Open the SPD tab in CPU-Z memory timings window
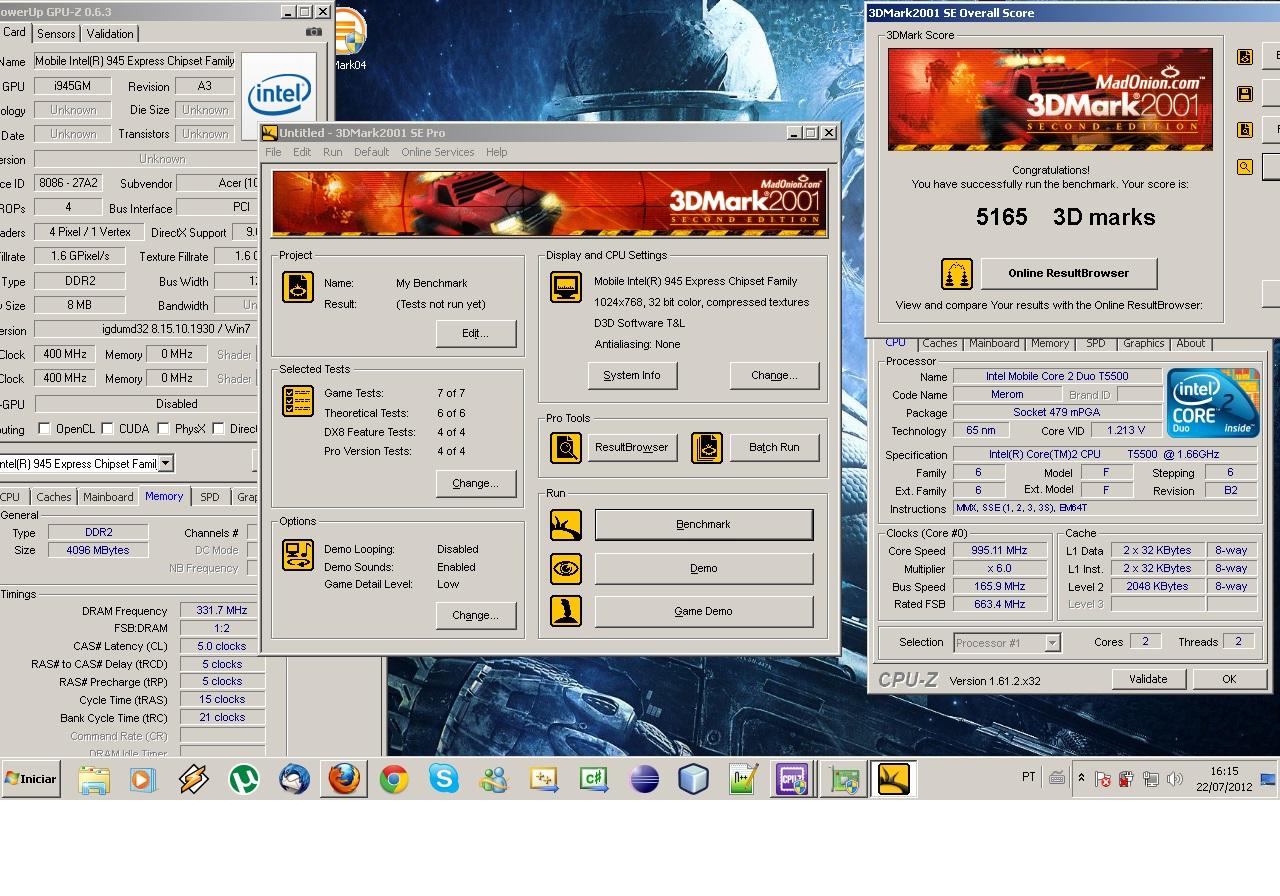Screen dimensions: 1280x896 [x=209, y=496]
